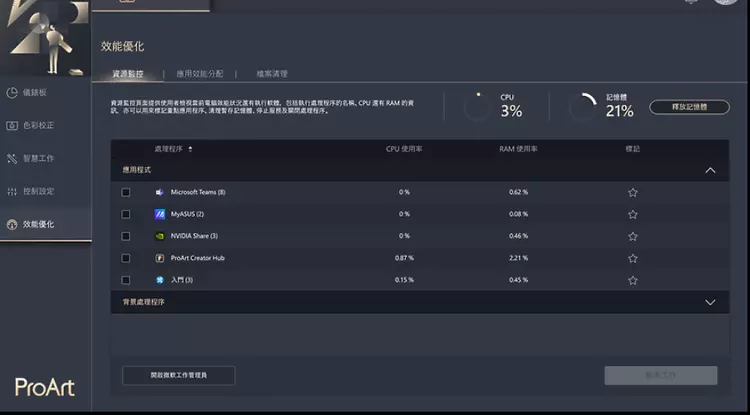Viewport: 750px width, 415px height.
Task: Star the Microsoft Teams process
Action: 632,192
